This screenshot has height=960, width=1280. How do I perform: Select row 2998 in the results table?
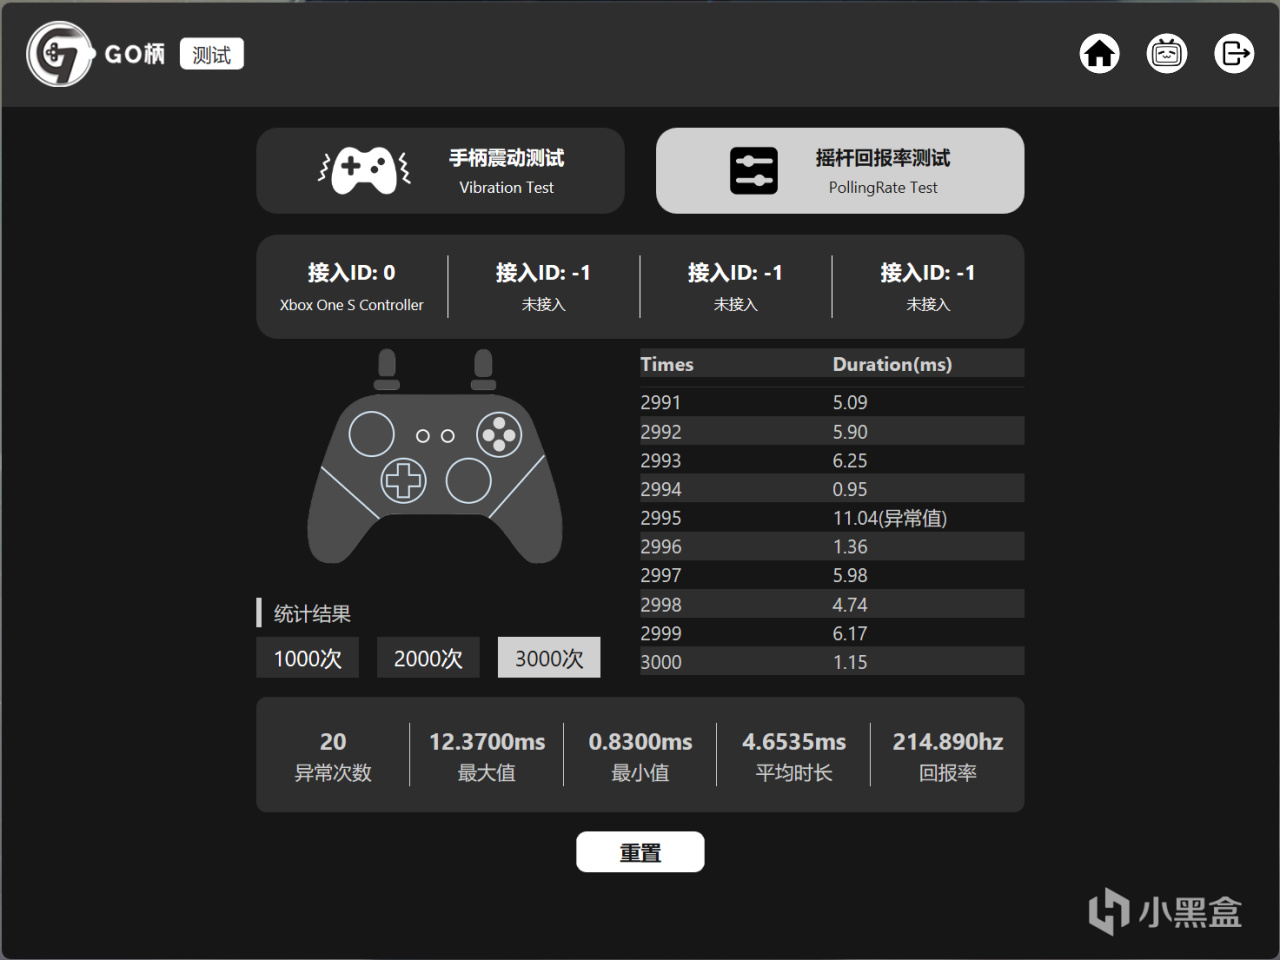(x=832, y=604)
